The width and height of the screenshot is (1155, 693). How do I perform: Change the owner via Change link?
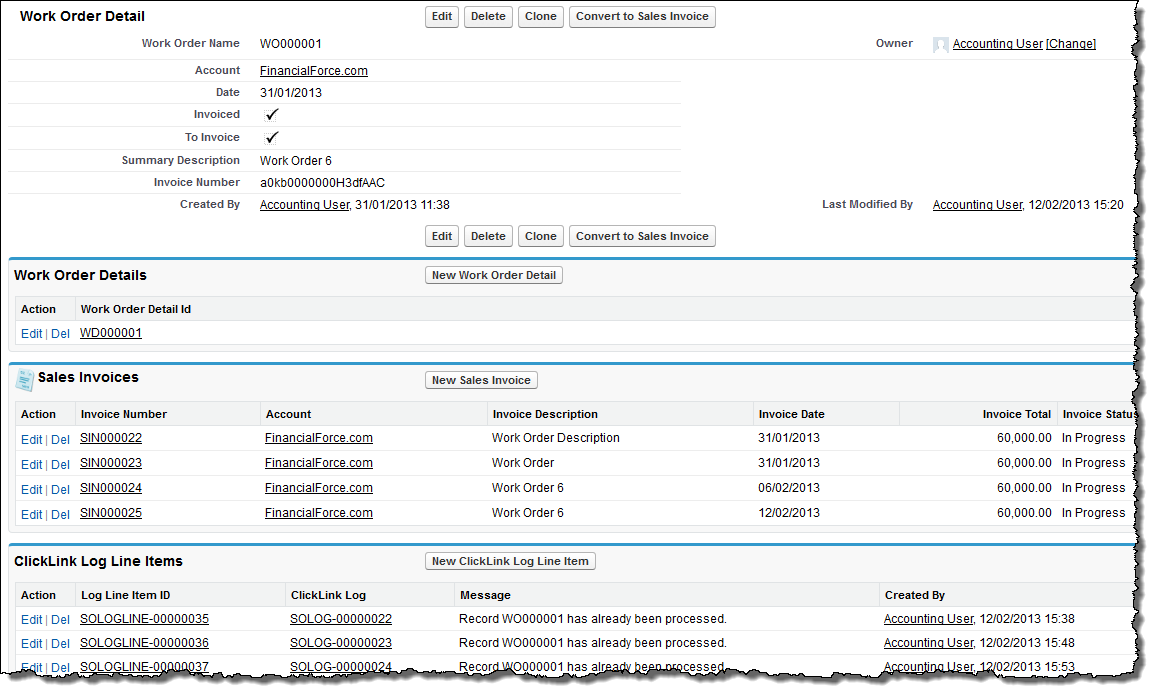click(x=1070, y=44)
